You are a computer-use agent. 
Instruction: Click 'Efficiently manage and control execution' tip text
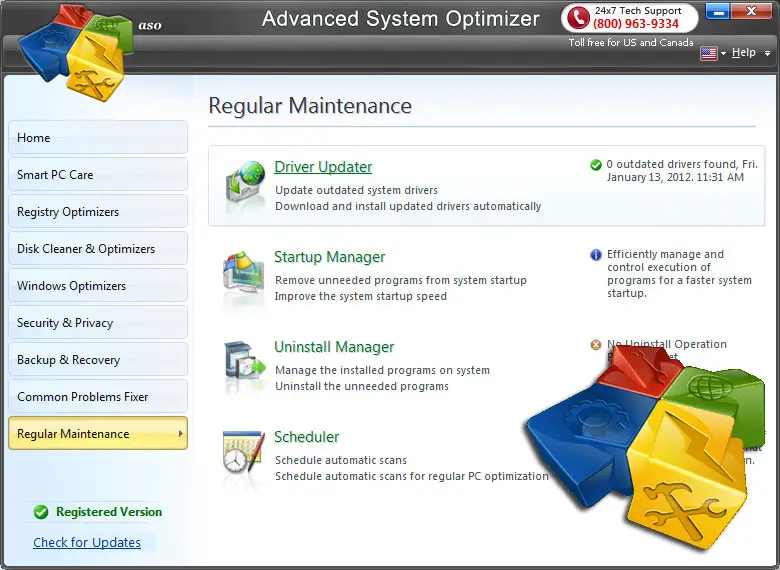[x=679, y=274]
